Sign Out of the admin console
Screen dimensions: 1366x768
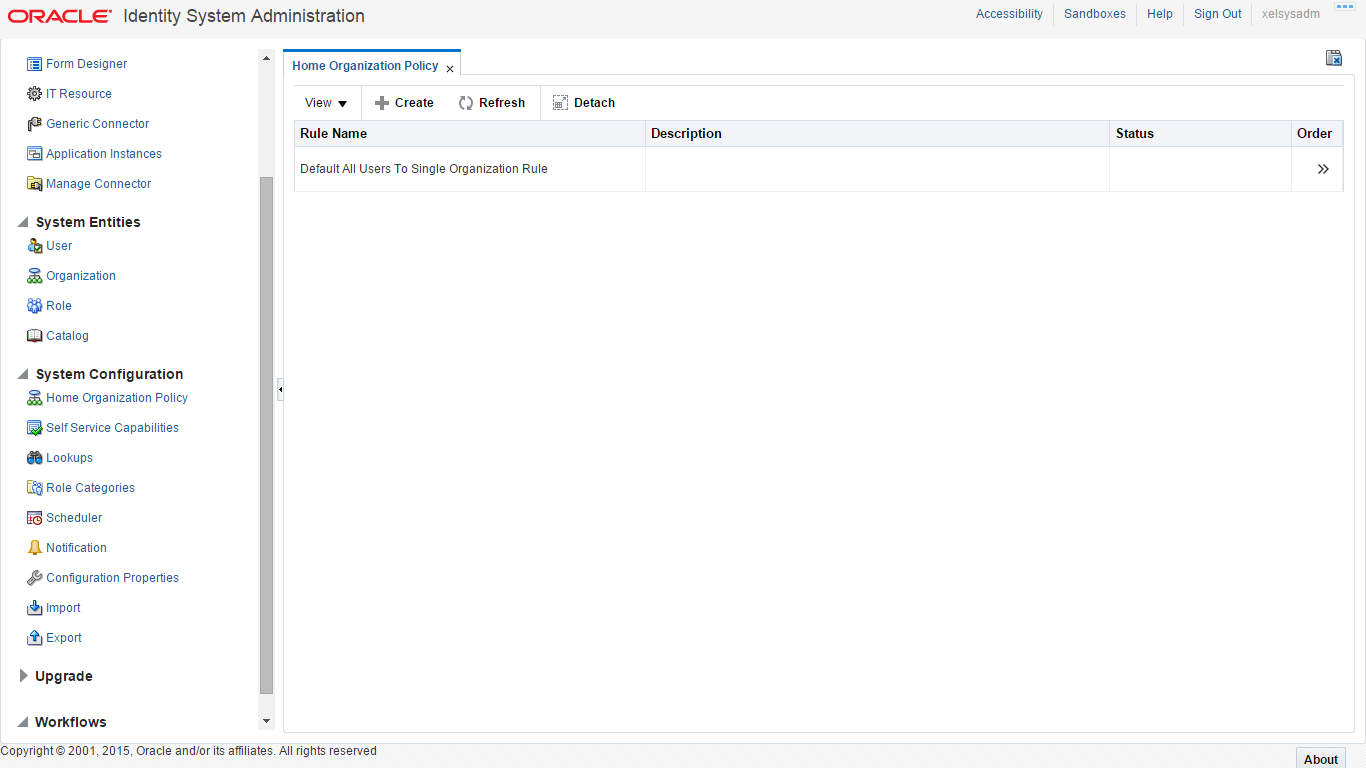(x=1217, y=14)
